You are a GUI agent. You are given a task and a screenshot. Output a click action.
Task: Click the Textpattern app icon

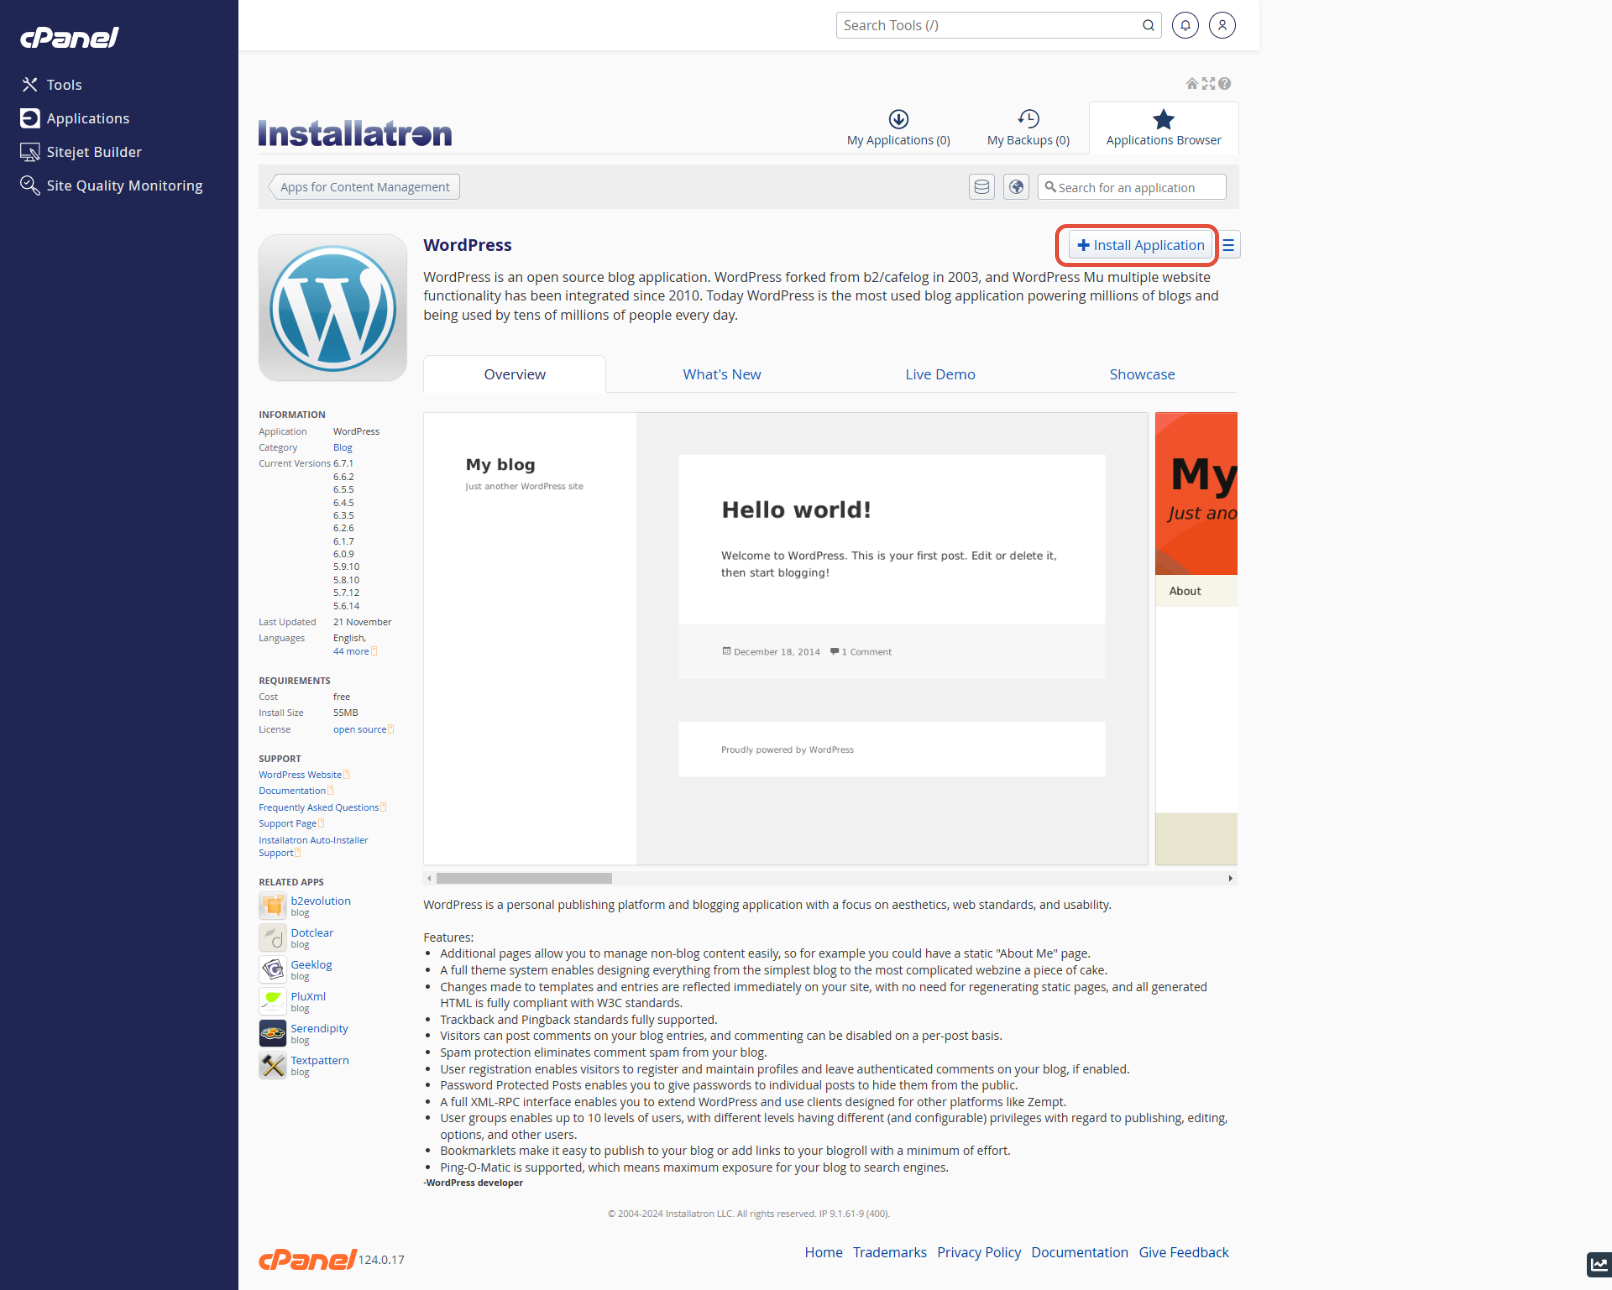[x=272, y=1066]
